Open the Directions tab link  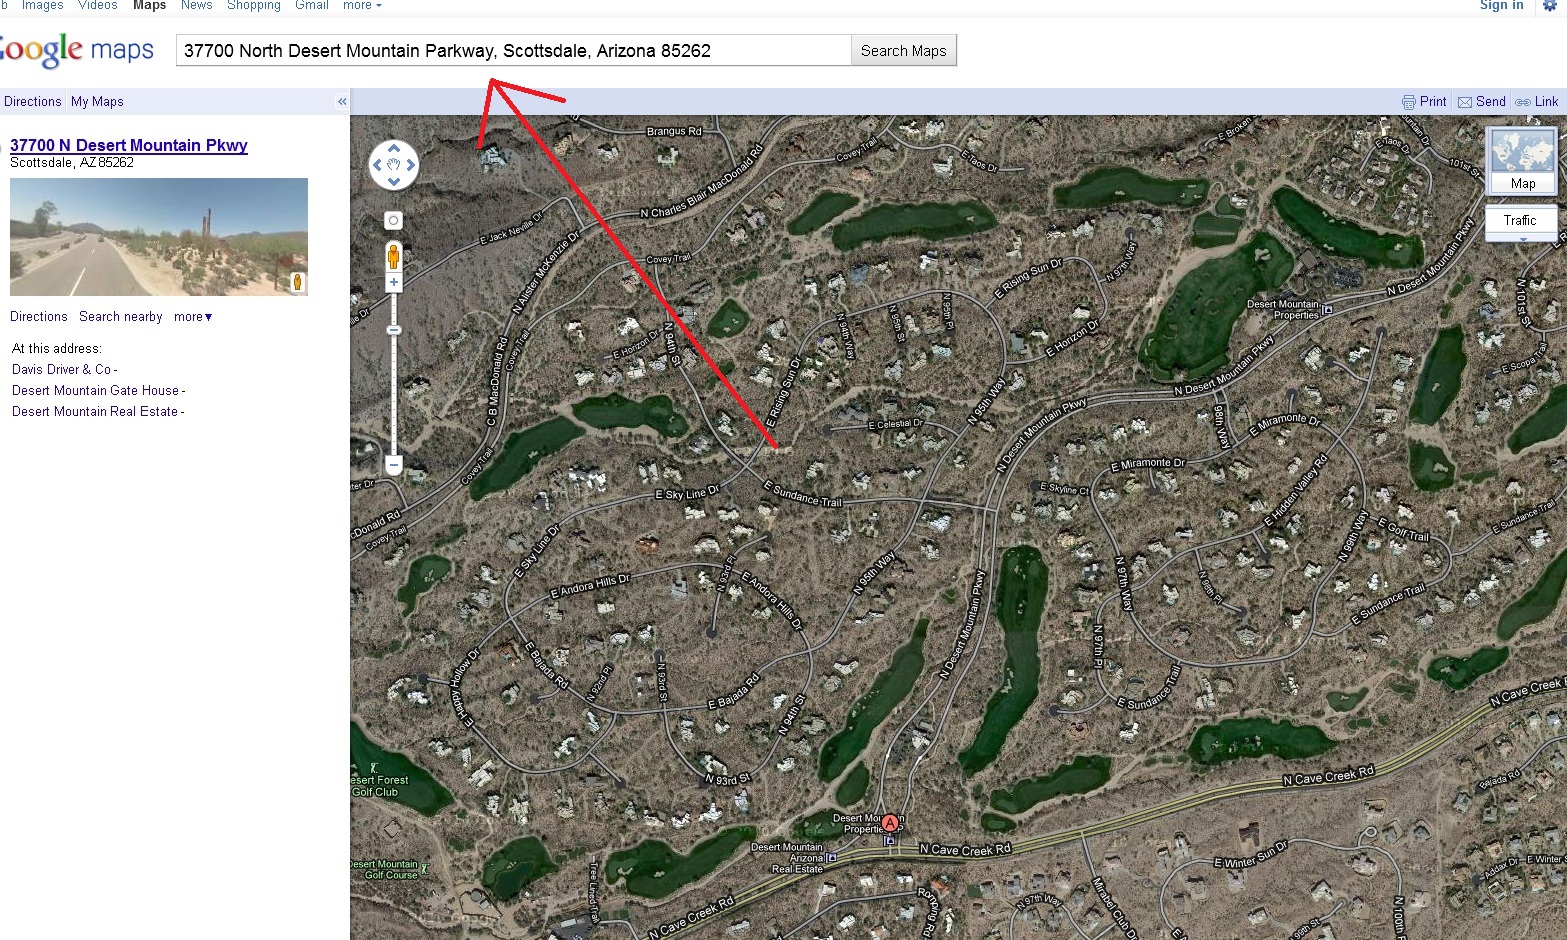(33, 102)
